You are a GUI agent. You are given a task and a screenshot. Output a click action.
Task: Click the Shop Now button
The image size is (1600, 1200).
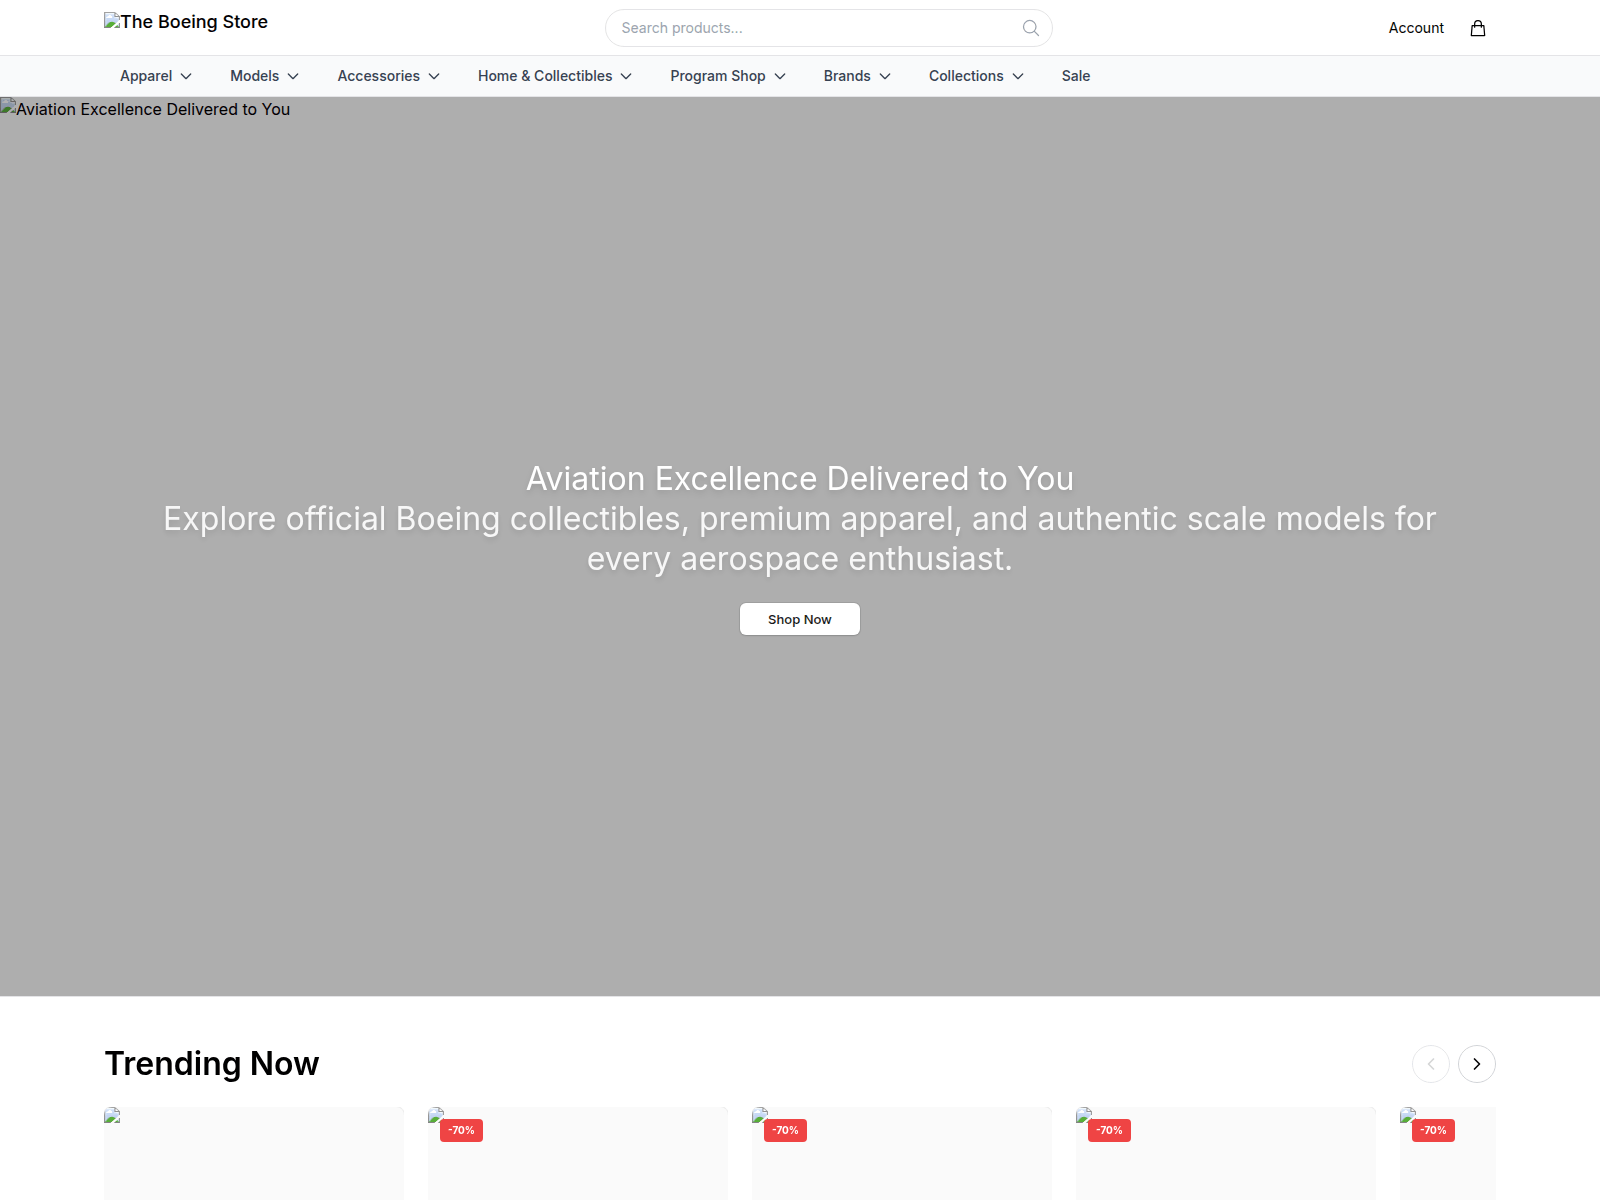point(800,619)
